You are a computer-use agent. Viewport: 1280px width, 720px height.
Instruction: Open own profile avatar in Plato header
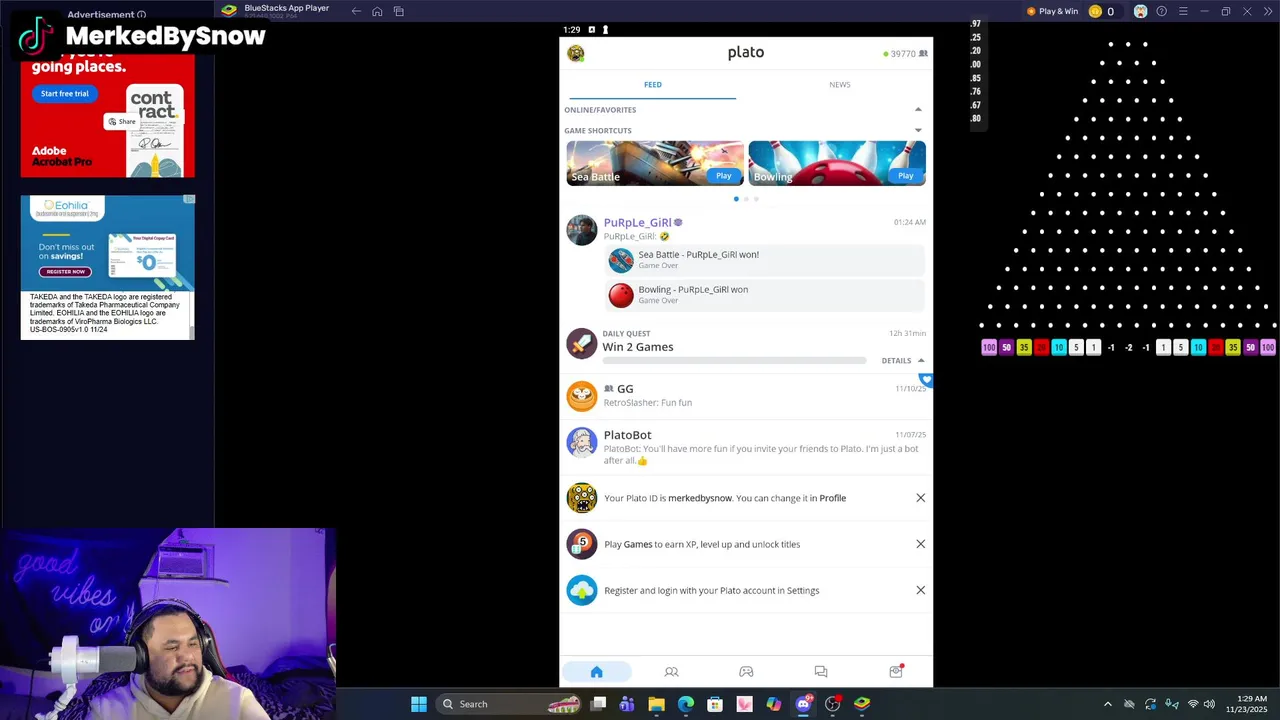coord(576,53)
